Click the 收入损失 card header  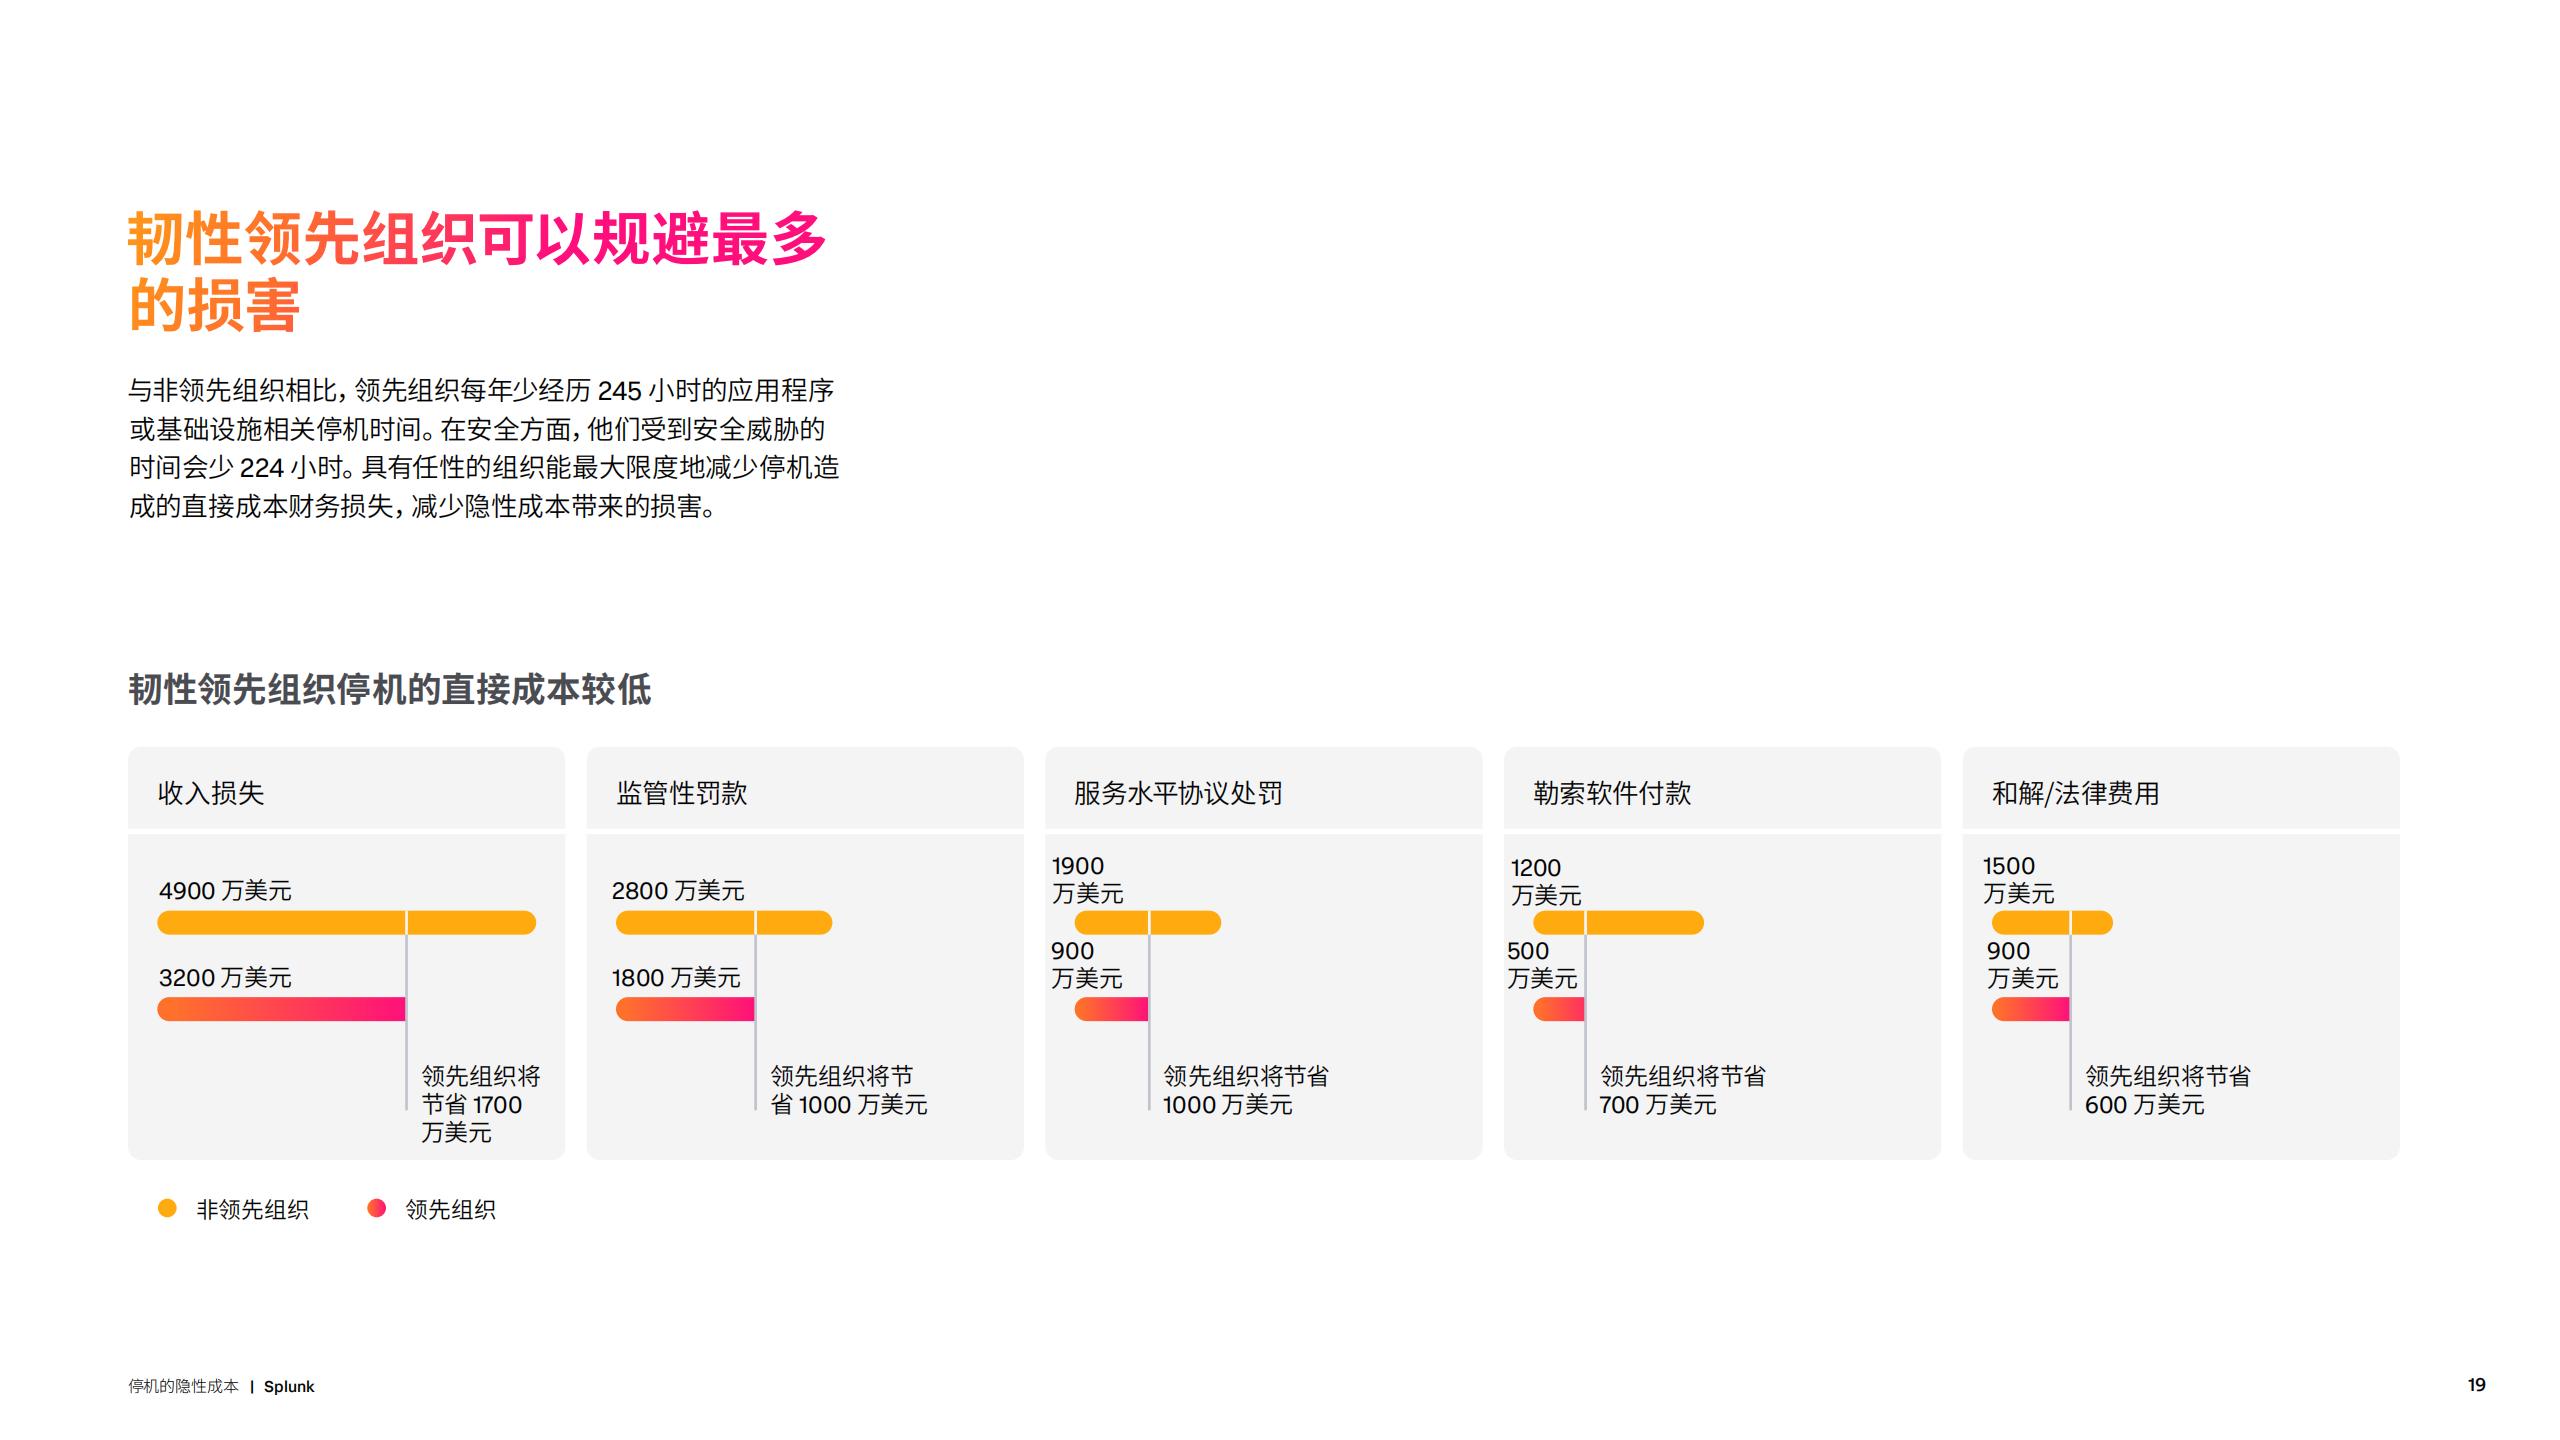(x=211, y=793)
